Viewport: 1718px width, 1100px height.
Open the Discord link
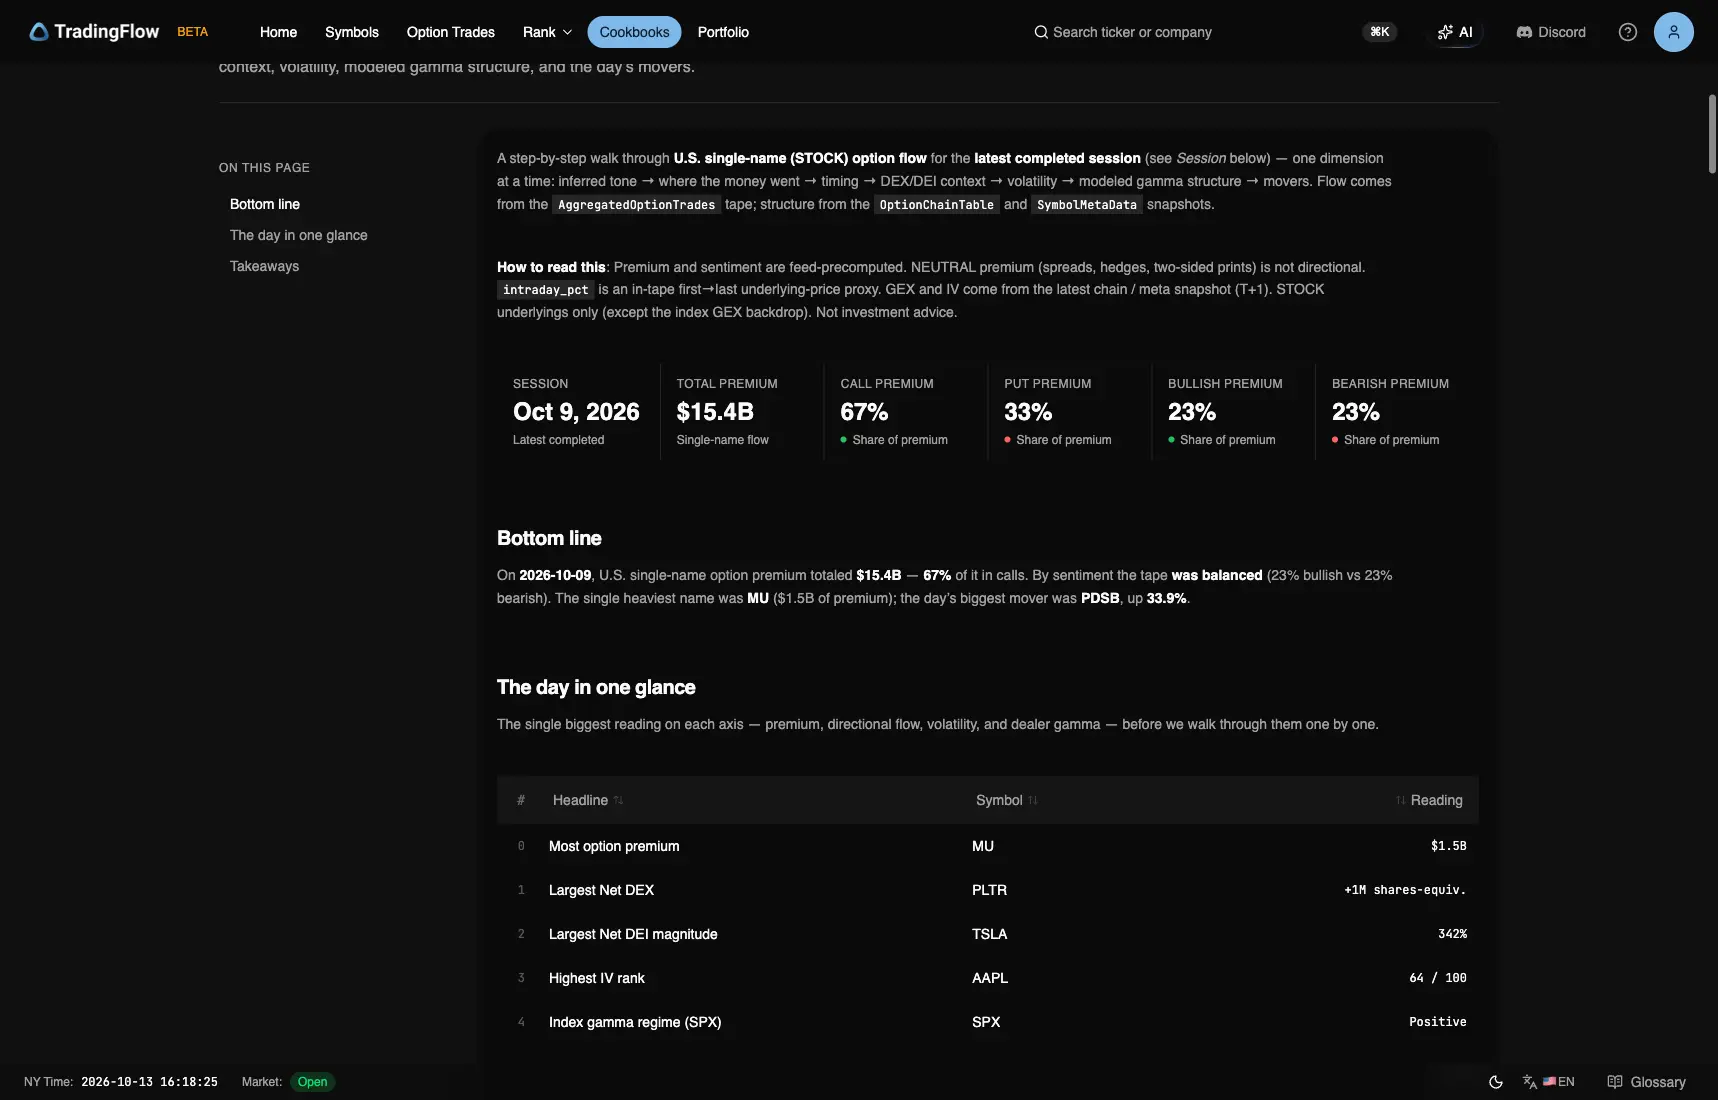pyautogui.click(x=1551, y=32)
